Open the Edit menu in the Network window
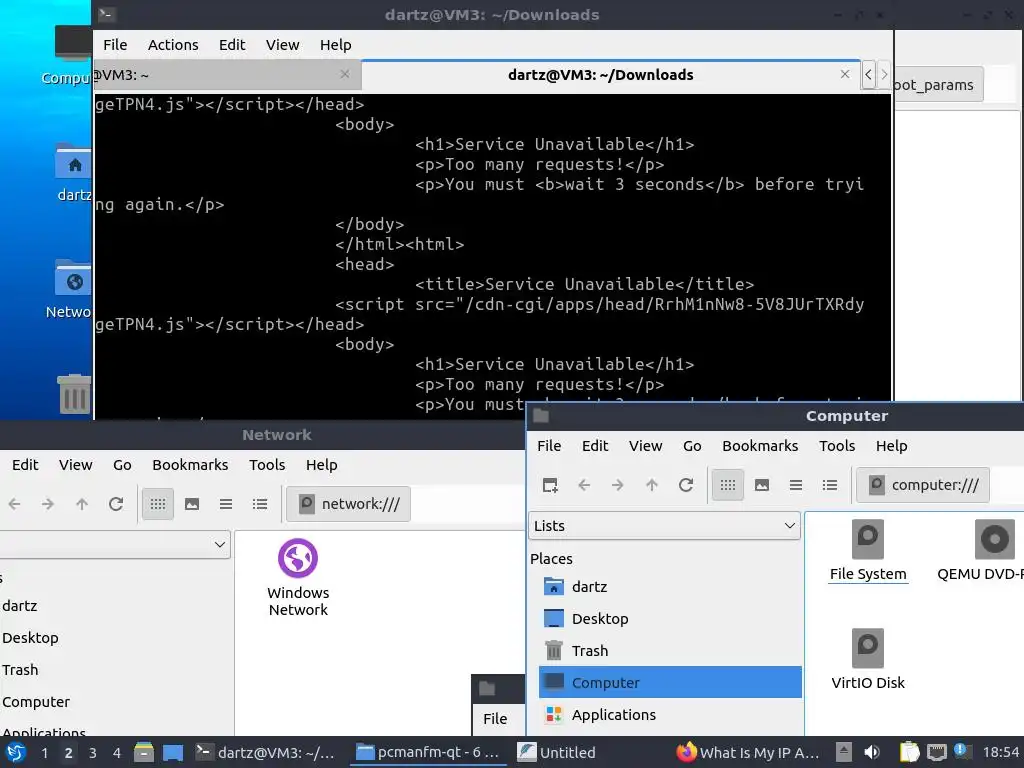The width and height of the screenshot is (1024, 768). coord(25,465)
